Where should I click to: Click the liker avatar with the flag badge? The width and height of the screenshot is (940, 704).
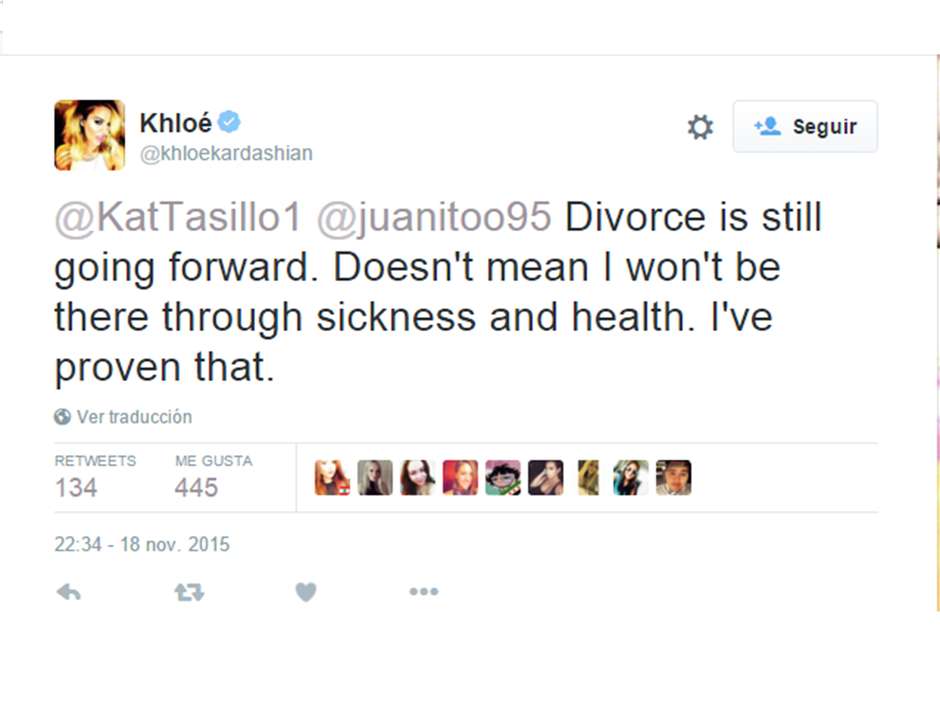[x=332, y=478]
